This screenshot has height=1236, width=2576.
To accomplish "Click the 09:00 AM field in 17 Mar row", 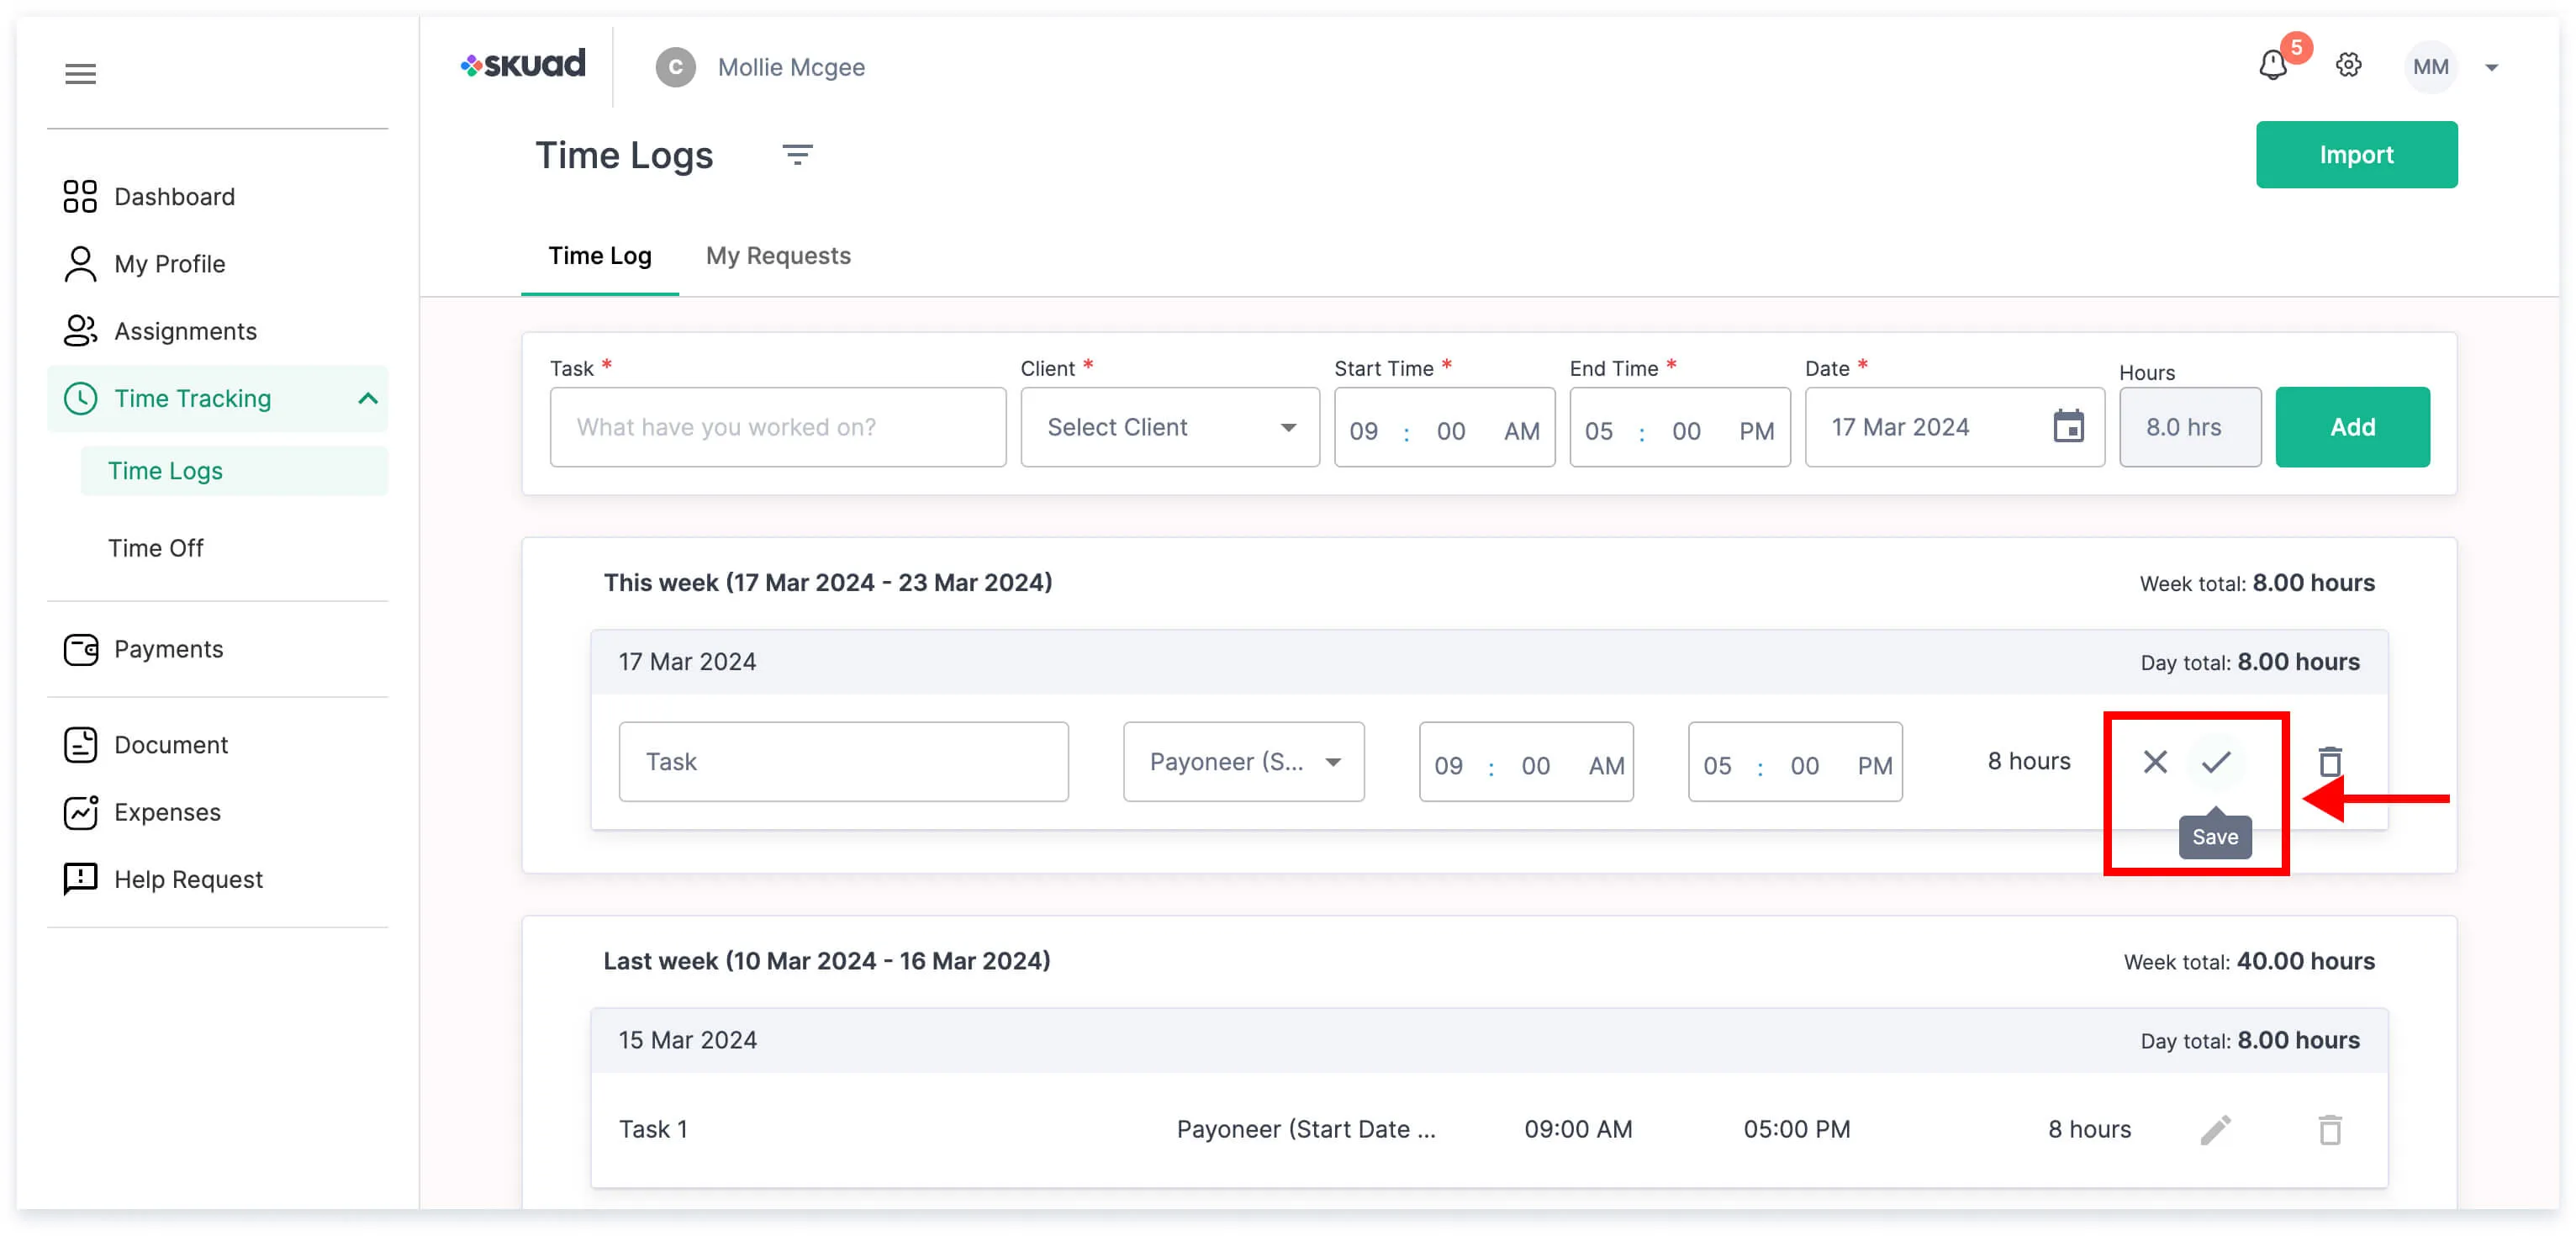I will pyautogui.click(x=1526, y=762).
